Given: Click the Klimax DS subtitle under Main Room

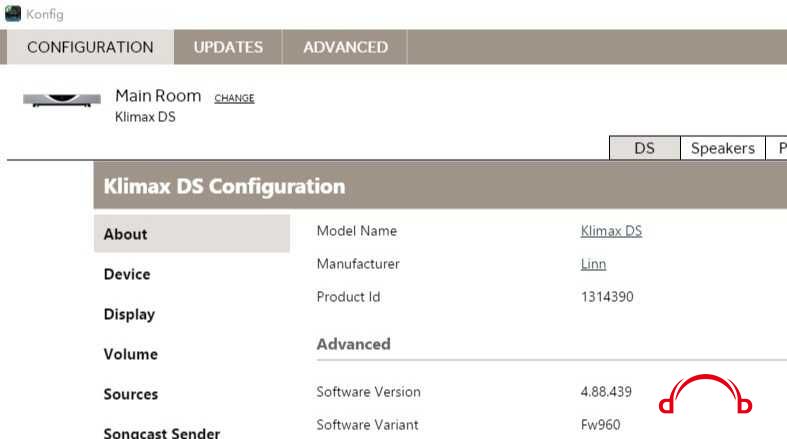Looking at the screenshot, I should (x=146, y=117).
